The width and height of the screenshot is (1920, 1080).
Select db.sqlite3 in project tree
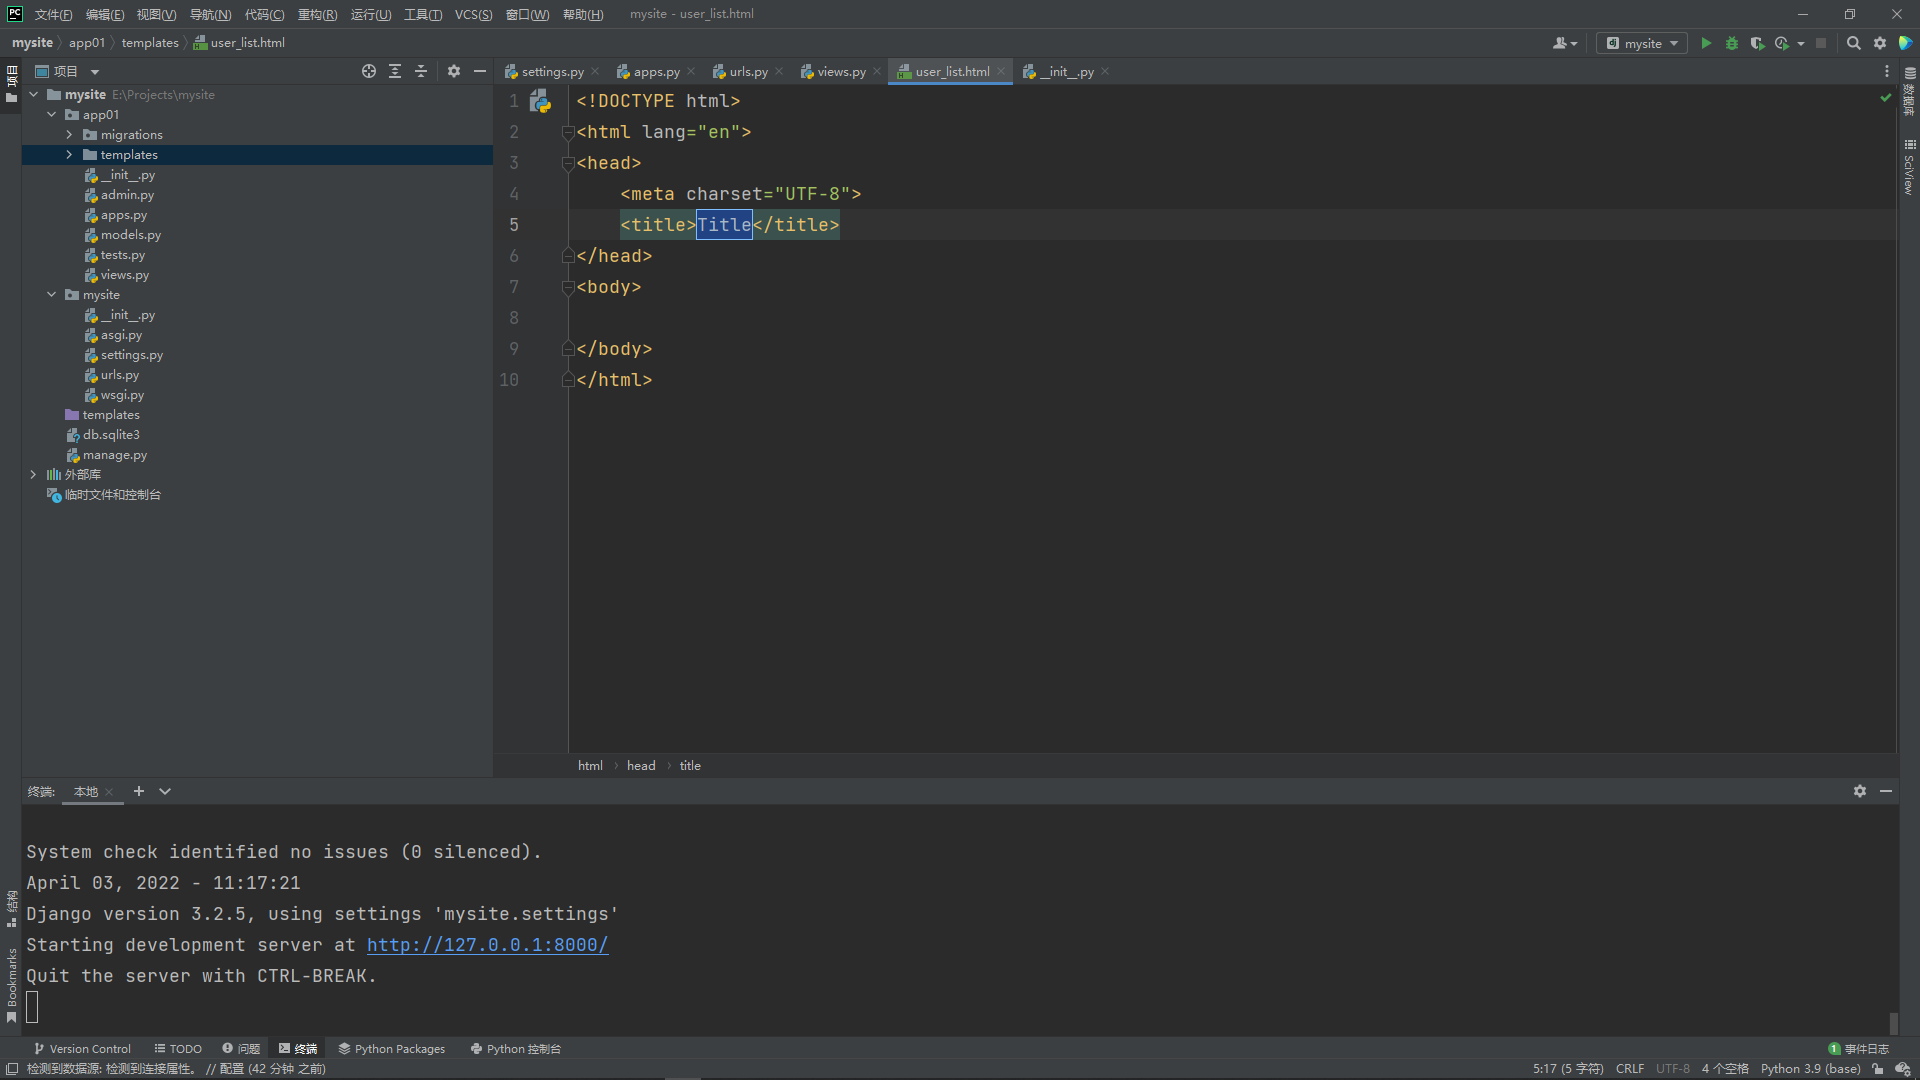(x=111, y=435)
